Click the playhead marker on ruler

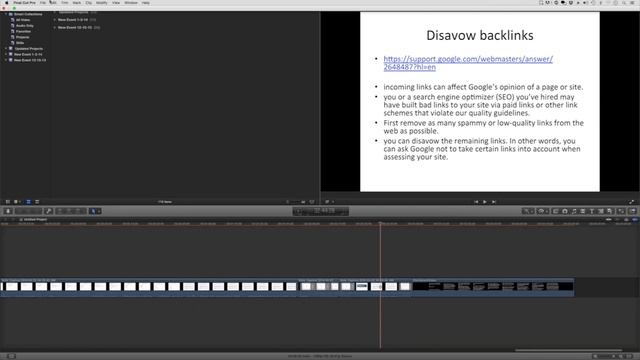pos(380,223)
